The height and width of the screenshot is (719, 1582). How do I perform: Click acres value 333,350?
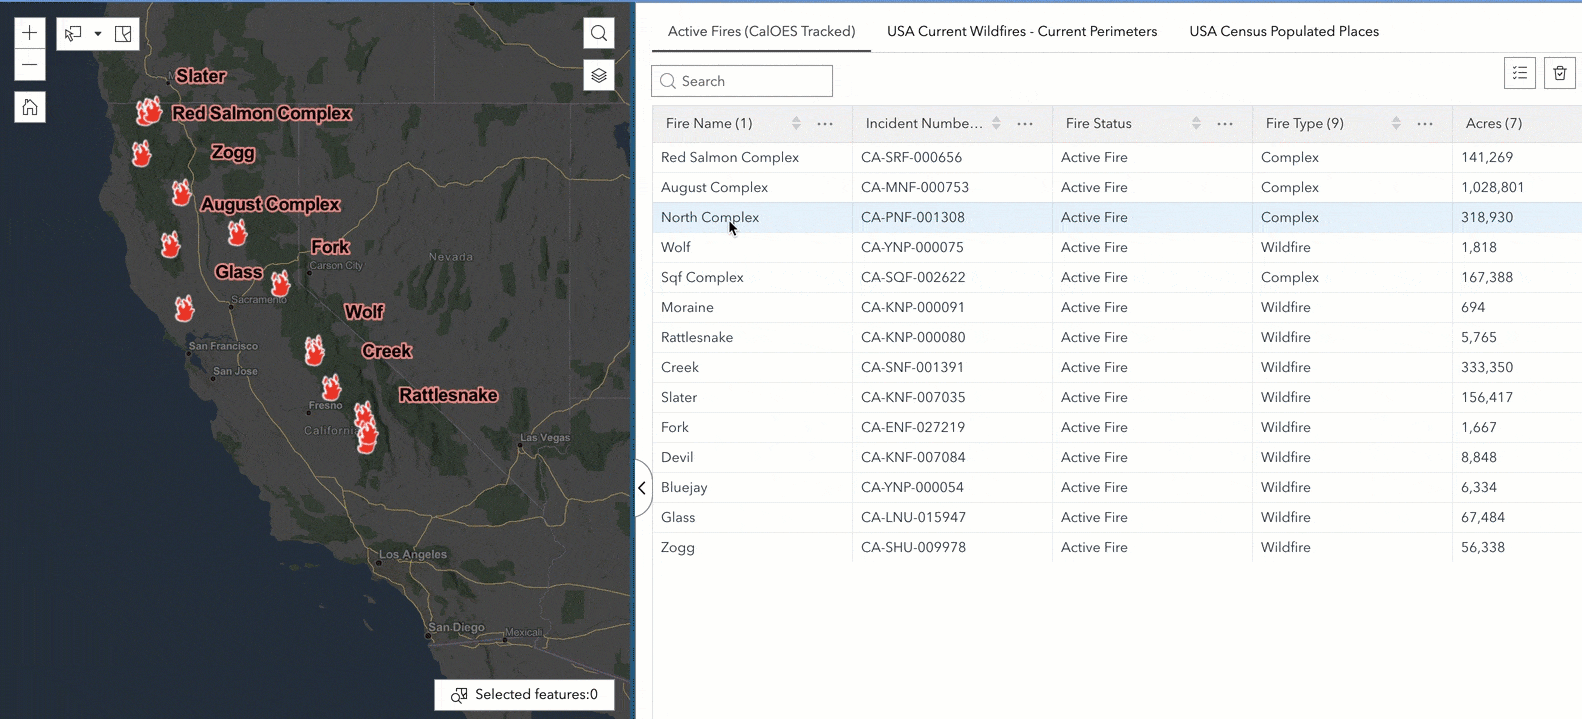(1487, 367)
